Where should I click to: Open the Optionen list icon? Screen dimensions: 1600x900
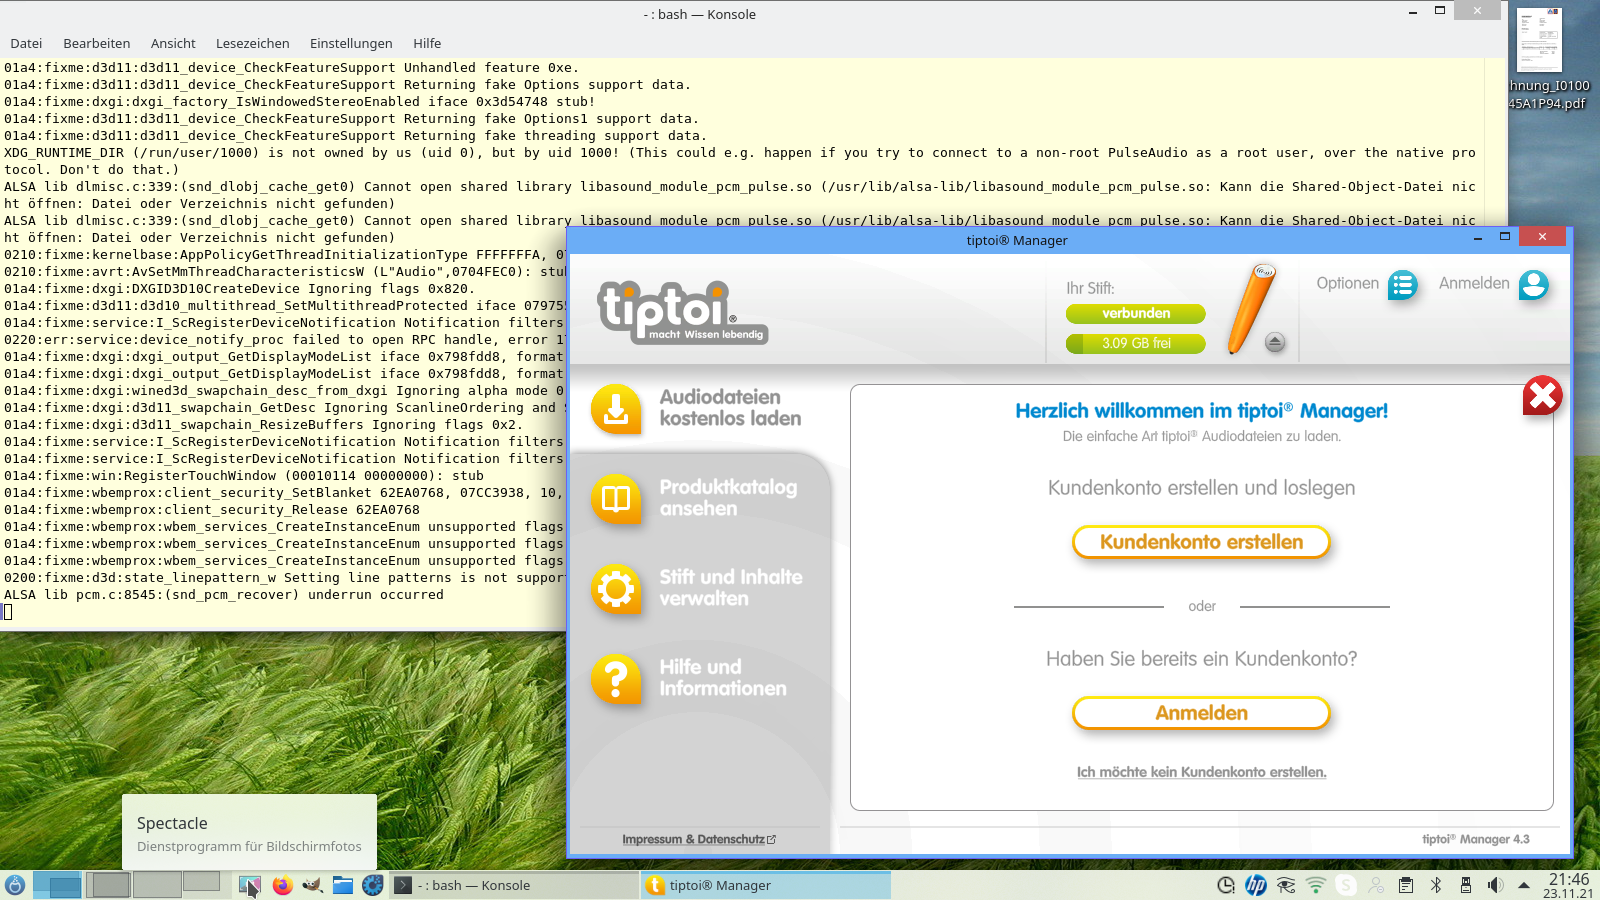point(1403,285)
